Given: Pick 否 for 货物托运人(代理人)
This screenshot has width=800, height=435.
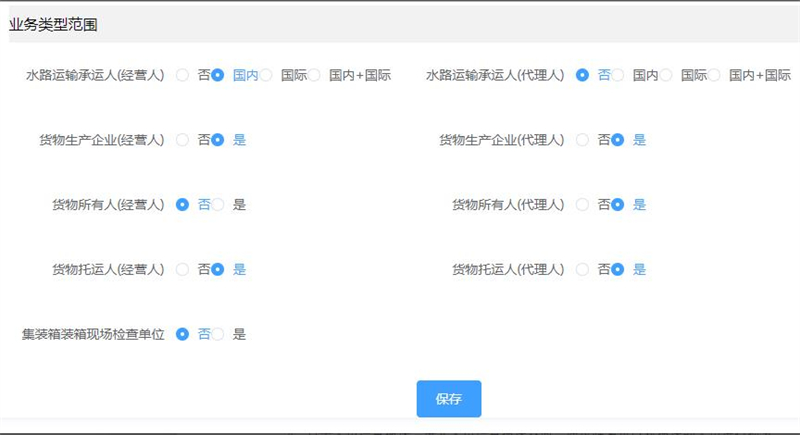Looking at the screenshot, I should pos(582,269).
